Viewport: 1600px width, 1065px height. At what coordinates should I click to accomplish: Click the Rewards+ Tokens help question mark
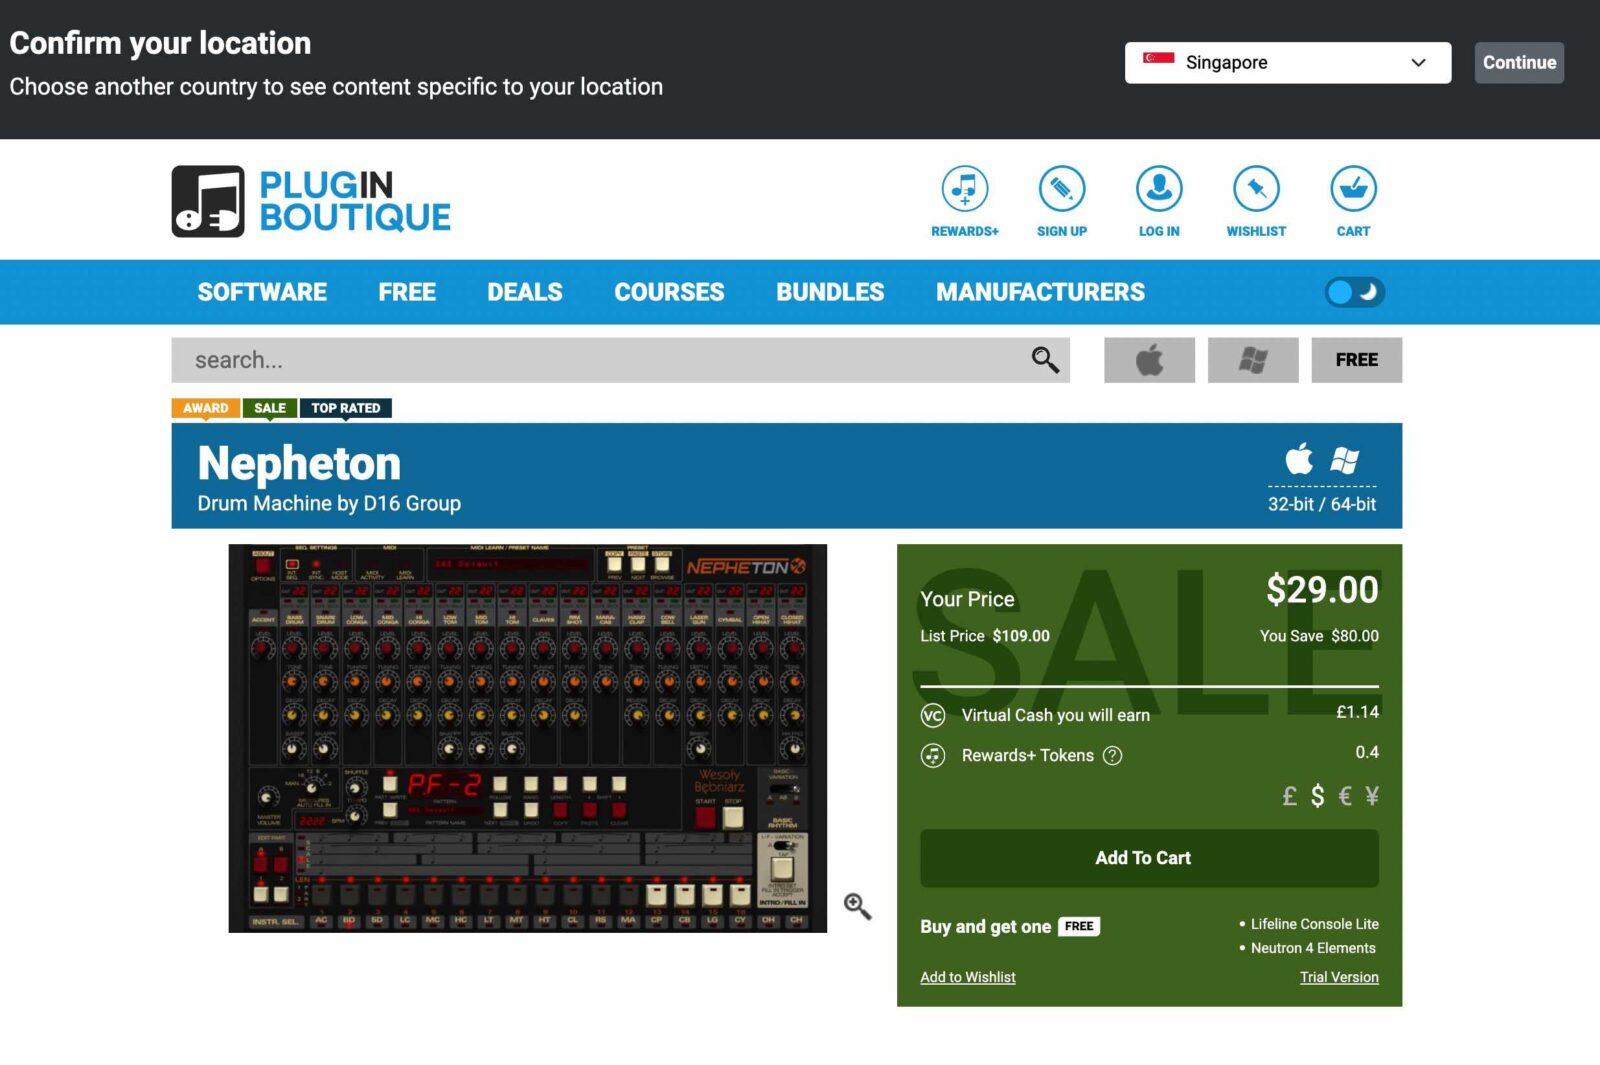pos(1112,756)
